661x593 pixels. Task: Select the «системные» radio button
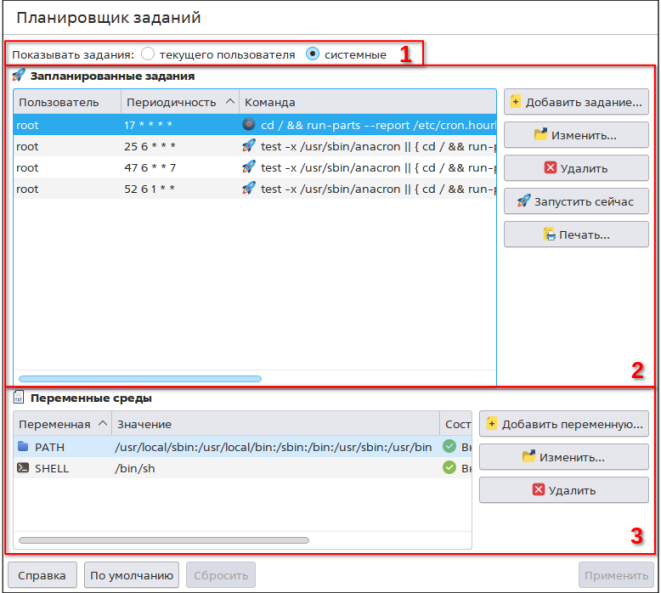pyautogui.click(x=313, y=54)
